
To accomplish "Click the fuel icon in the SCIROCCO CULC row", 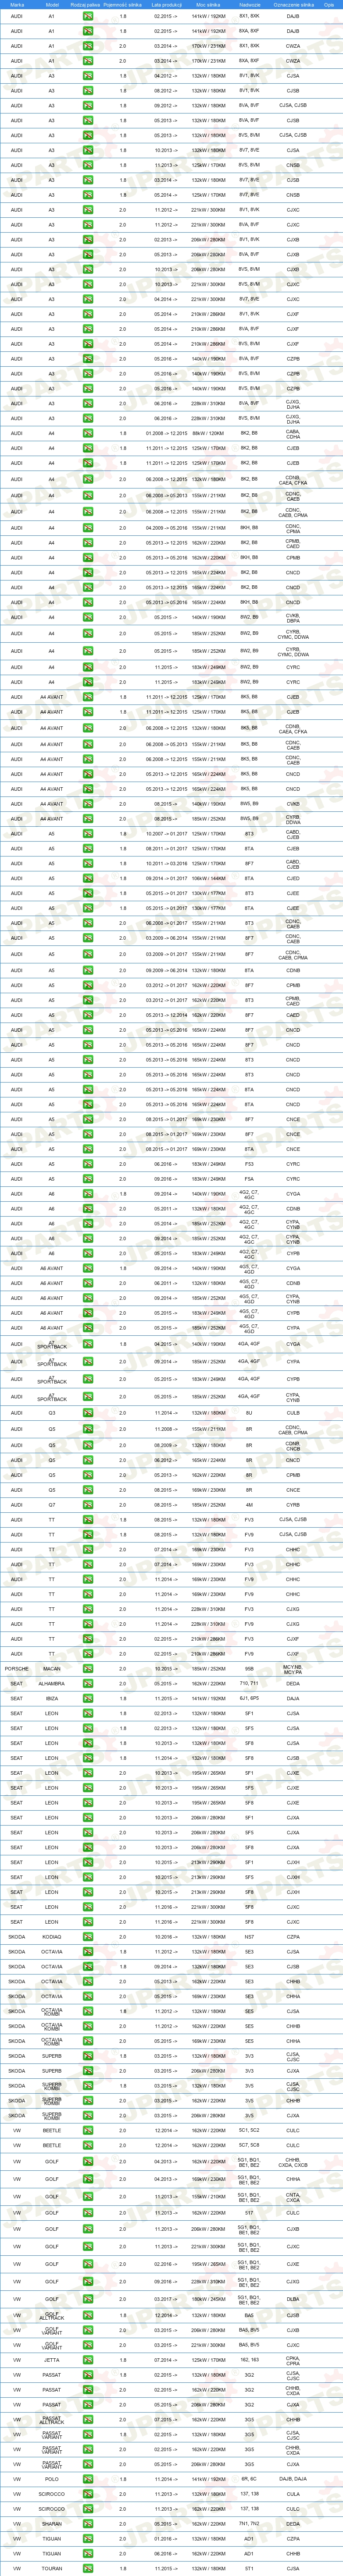I will (88, 2509).
